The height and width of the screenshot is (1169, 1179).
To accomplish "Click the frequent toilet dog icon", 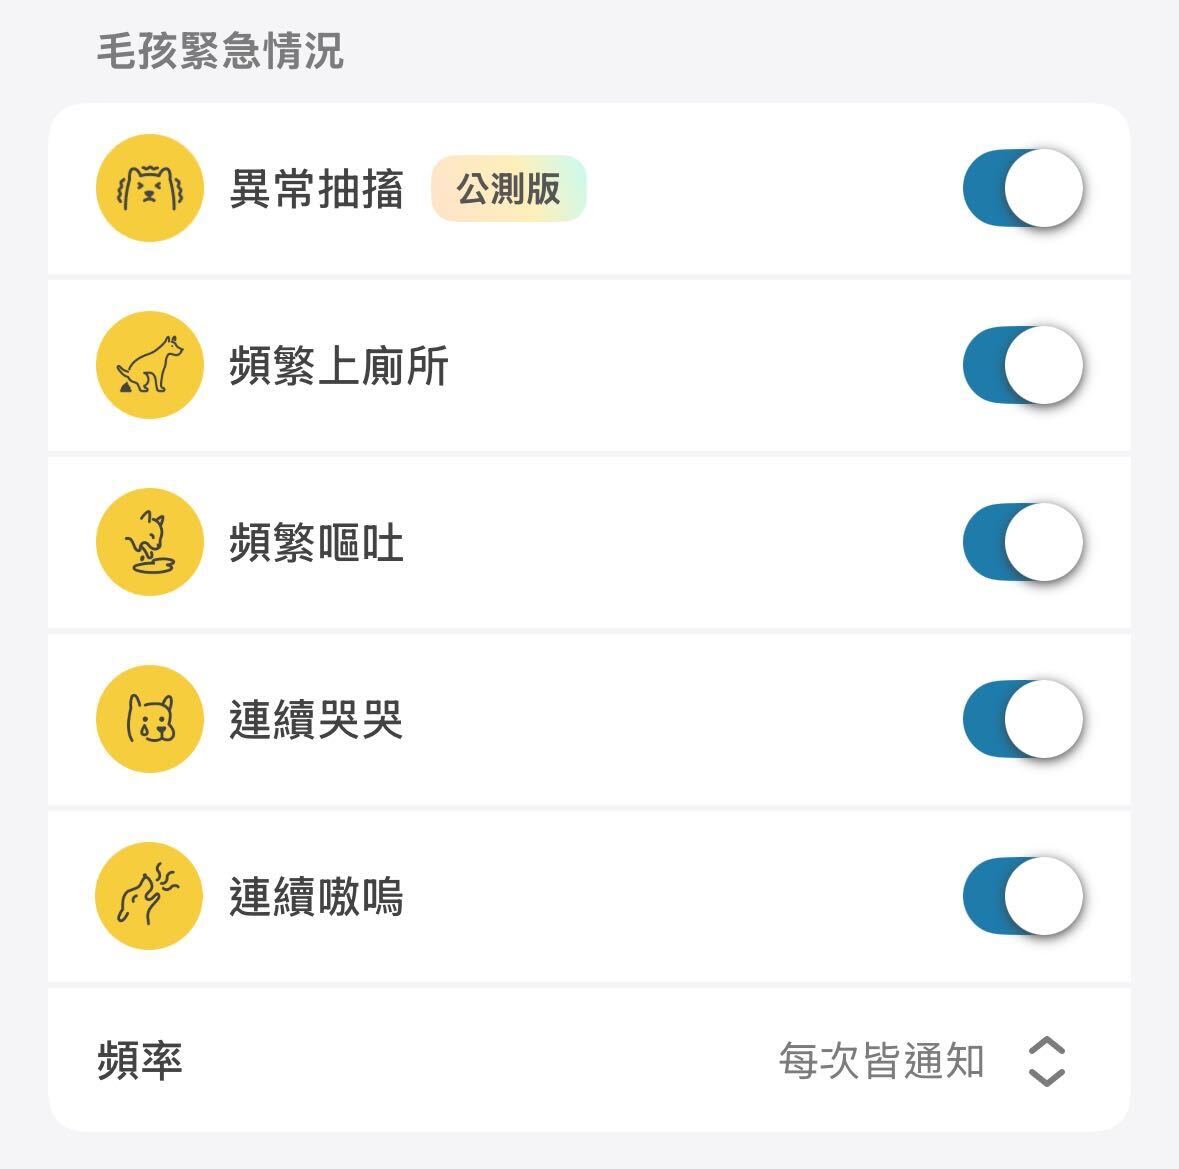I will point(150,365).
